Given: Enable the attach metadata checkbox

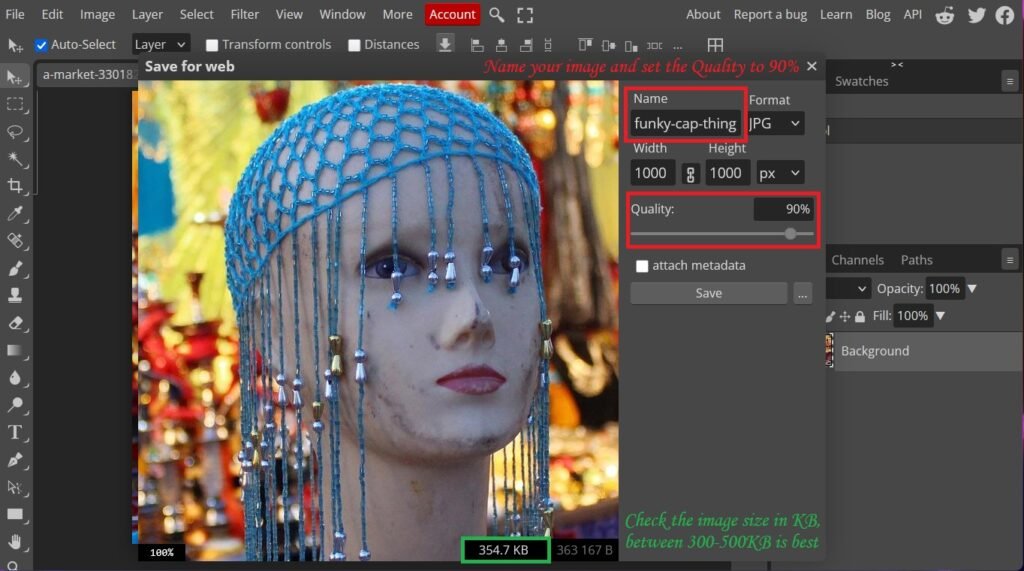Looking at the screenshot, I should pos(642,266).
